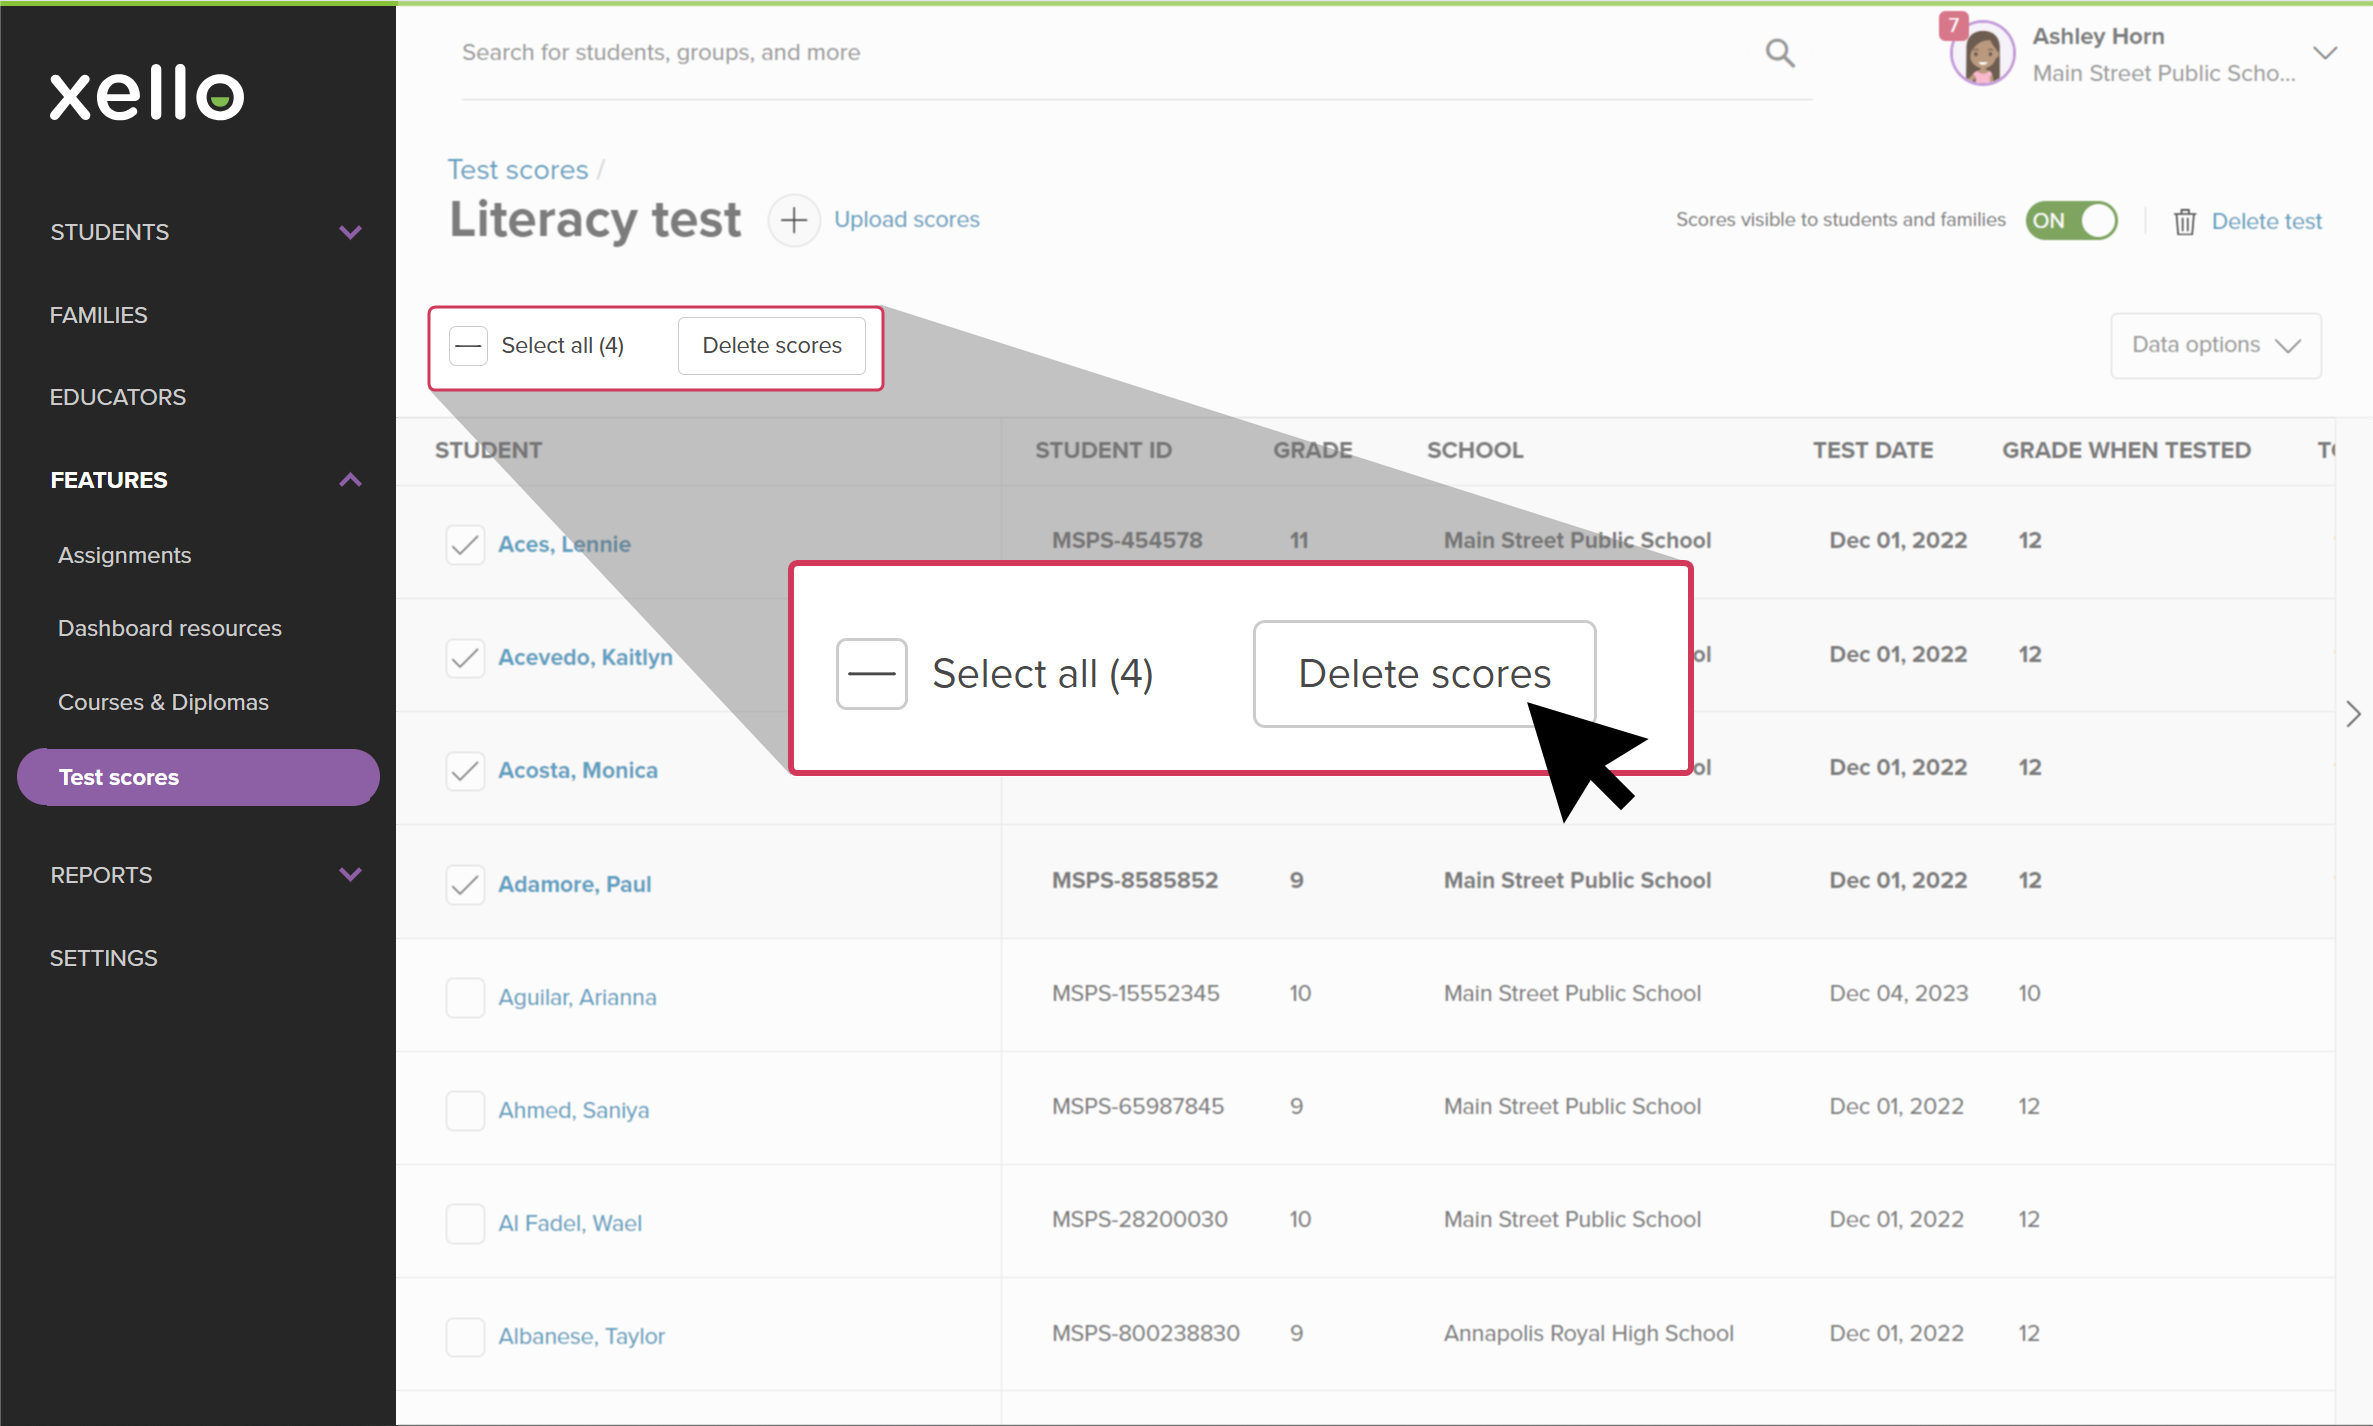Open Assignments in the sidebar
The width and height of the screenshot is (2373, 1426).
[124, 555]
